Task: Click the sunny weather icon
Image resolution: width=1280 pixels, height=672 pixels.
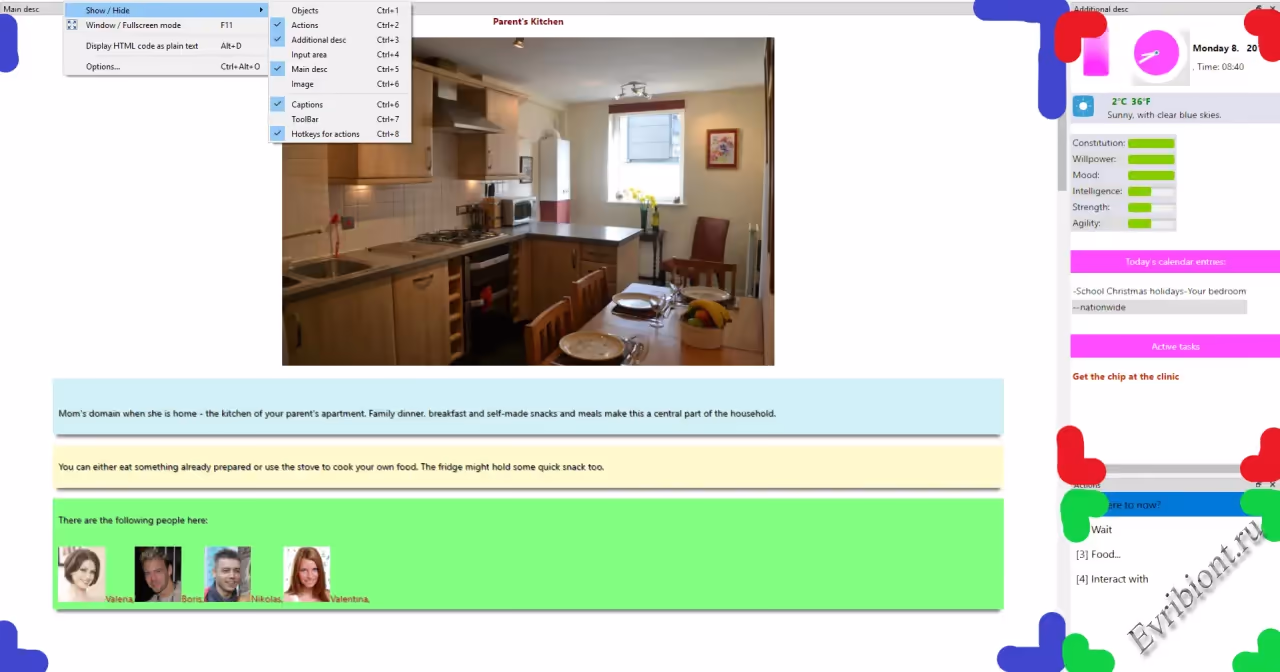Action: point(1083,107)
